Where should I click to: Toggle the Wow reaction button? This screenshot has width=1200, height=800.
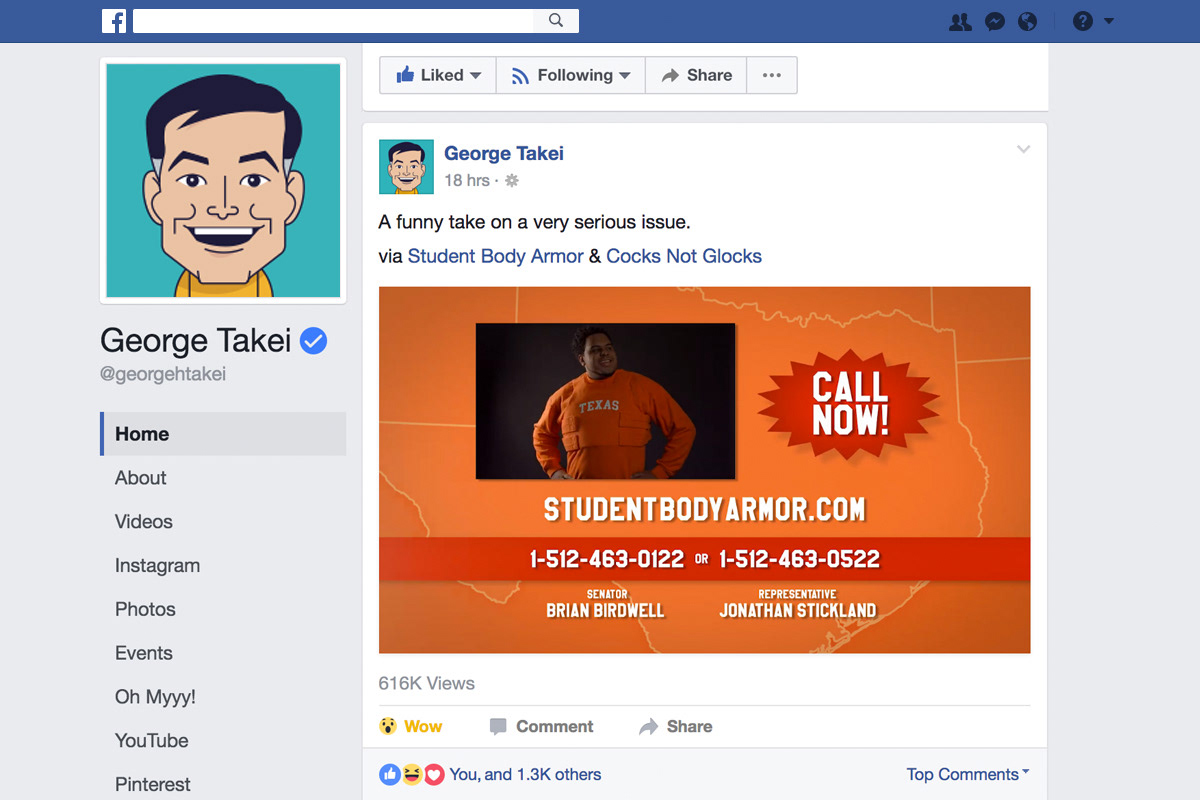pyautogui.click(x=411, y=727)
